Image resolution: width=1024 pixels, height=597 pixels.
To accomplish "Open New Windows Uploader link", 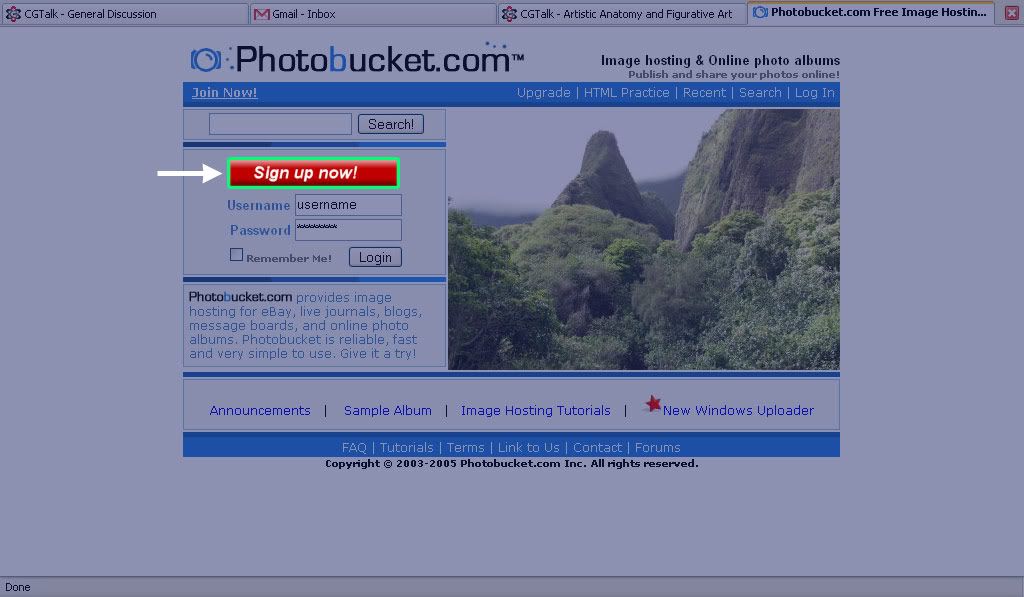I will pyautogui.click(x=738, y=411).
